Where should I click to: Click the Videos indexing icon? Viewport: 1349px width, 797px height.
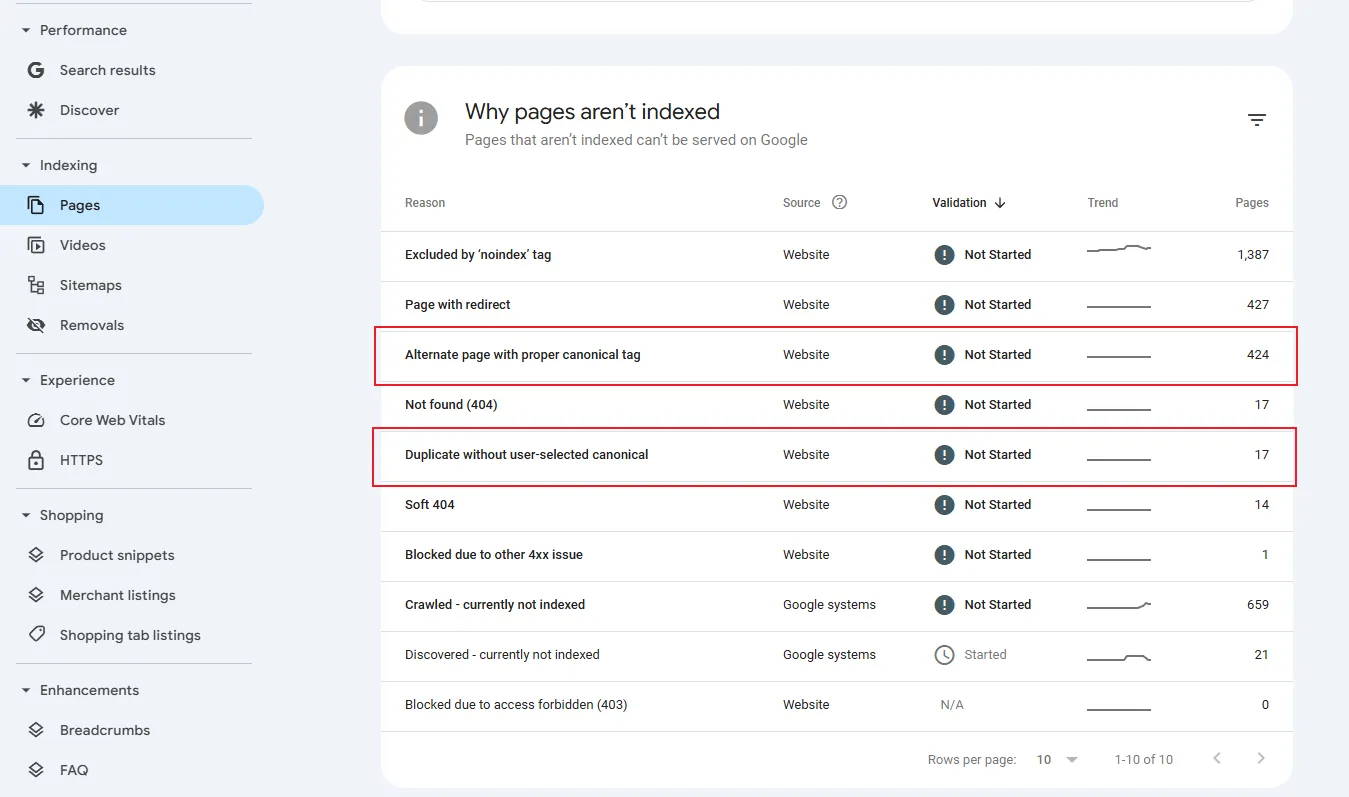34,245
